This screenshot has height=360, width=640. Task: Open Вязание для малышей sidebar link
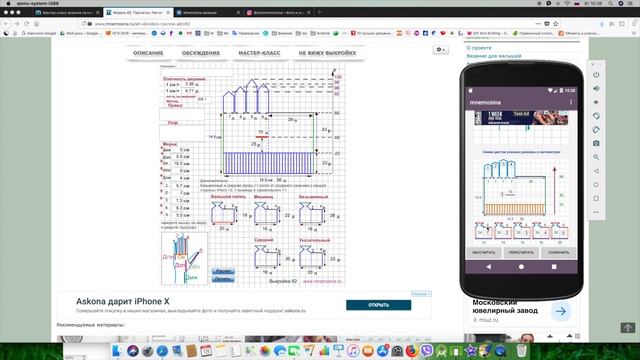tap(494, 56)
